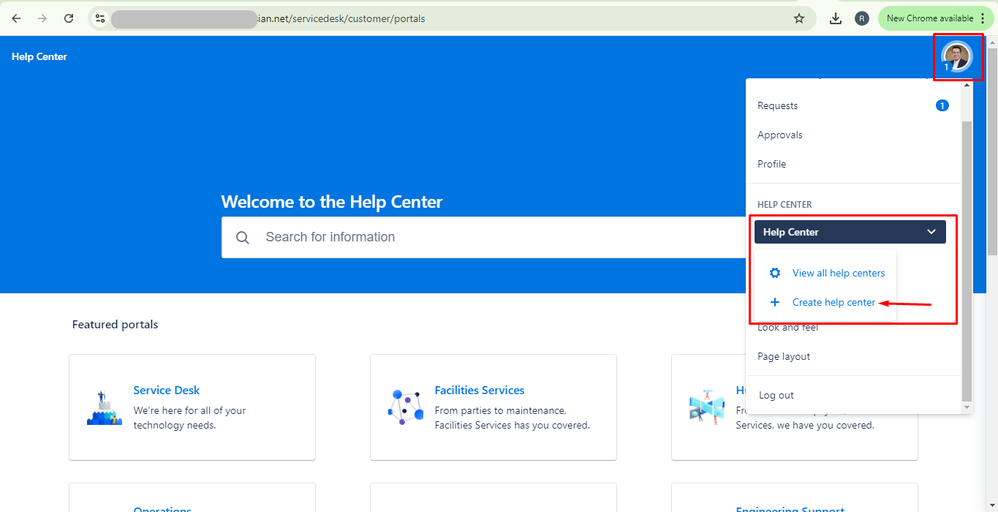Click the profile menu scroll down arrow

coord(967,406)
